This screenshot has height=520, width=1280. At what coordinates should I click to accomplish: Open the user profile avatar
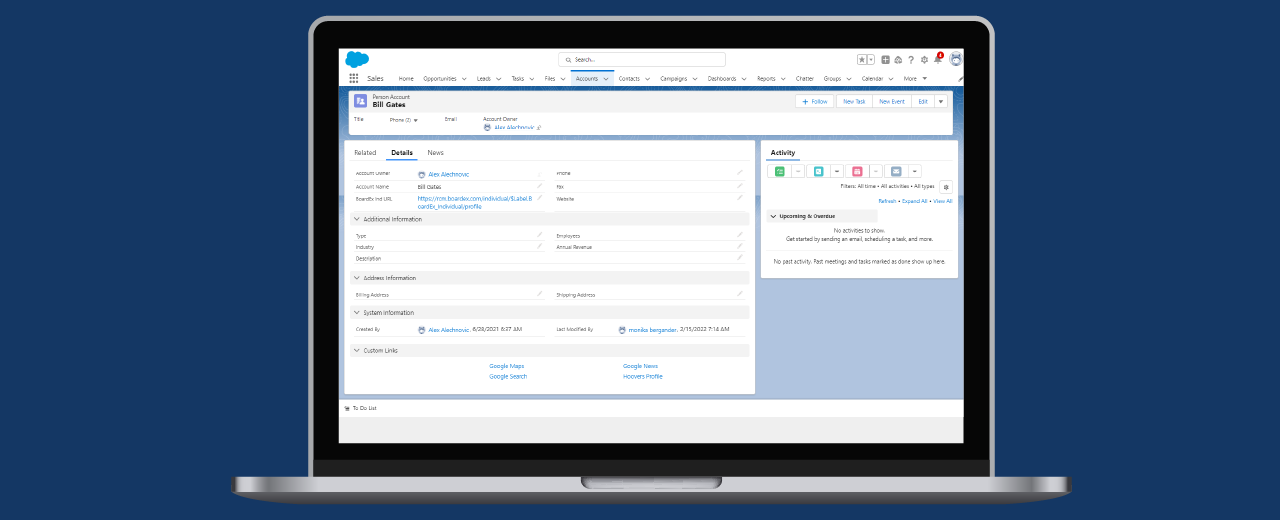click(x=956, y=59)
